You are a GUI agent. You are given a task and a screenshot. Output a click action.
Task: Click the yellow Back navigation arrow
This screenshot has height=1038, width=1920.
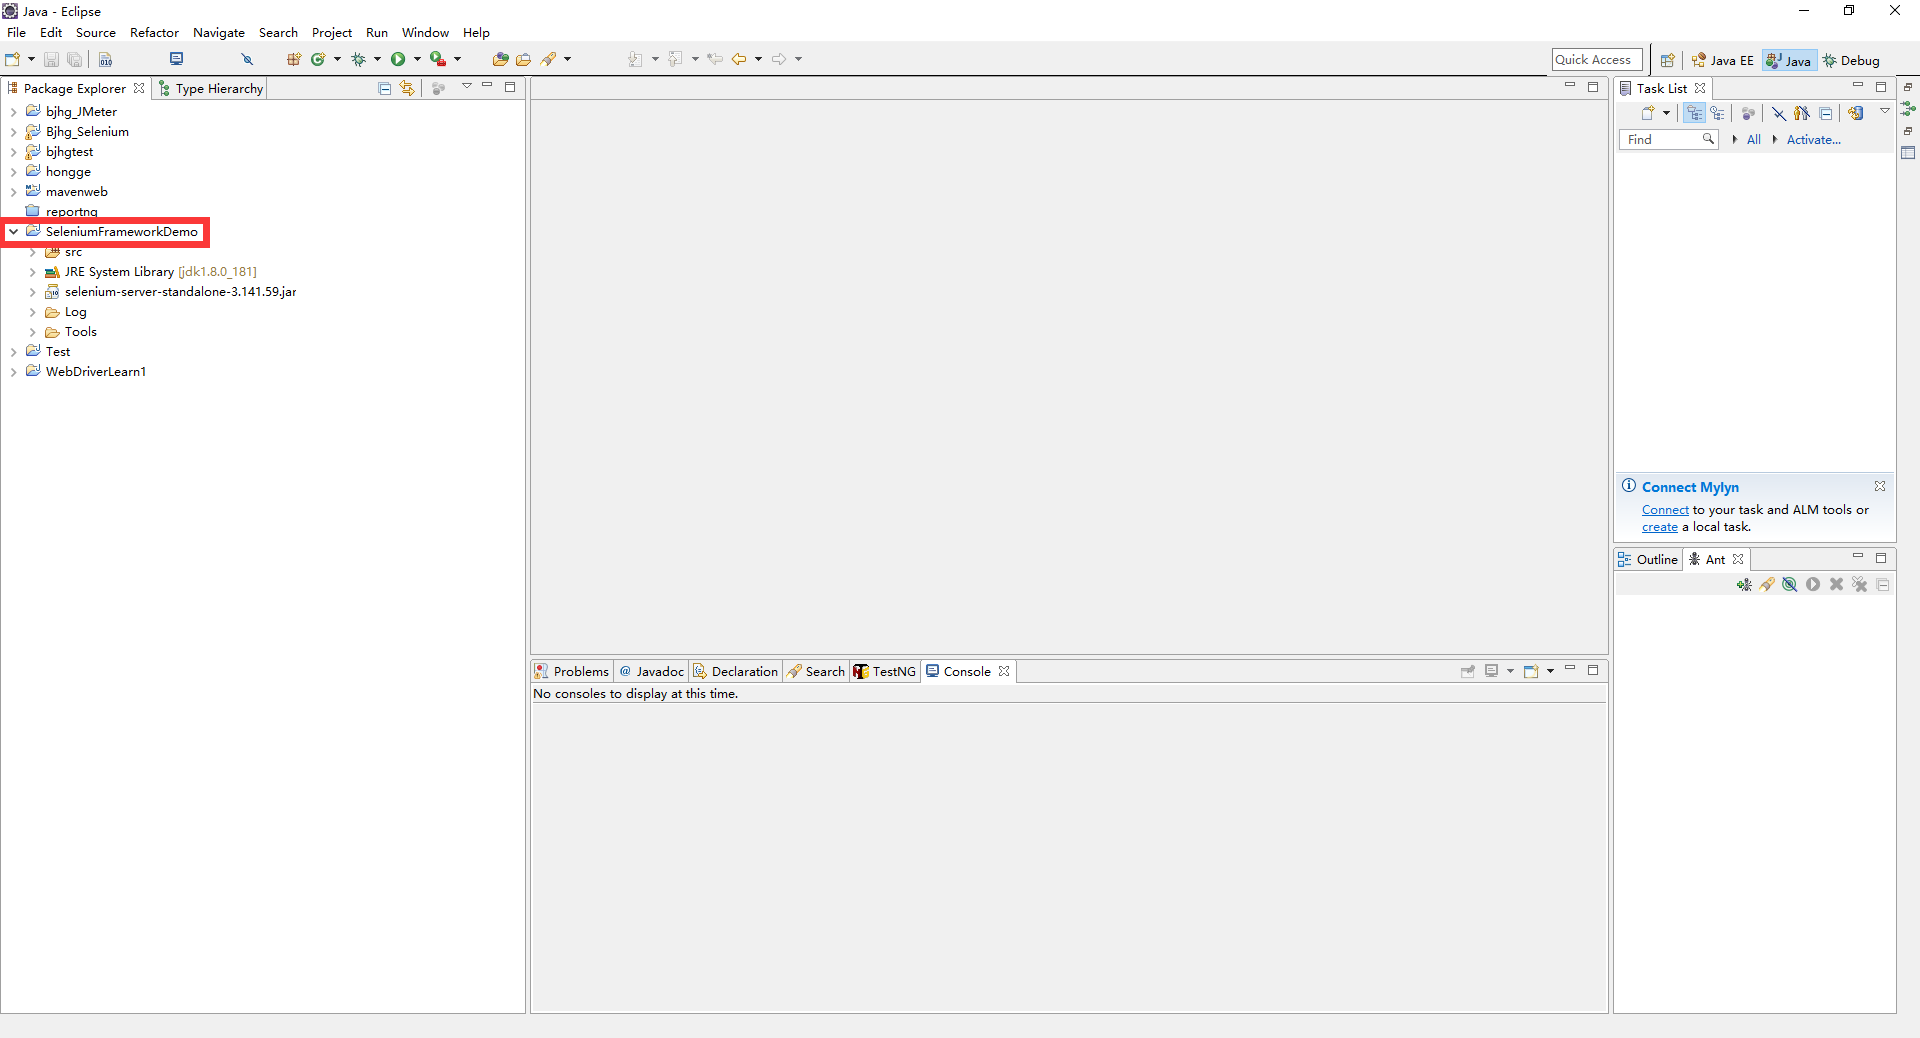[738, 59]
